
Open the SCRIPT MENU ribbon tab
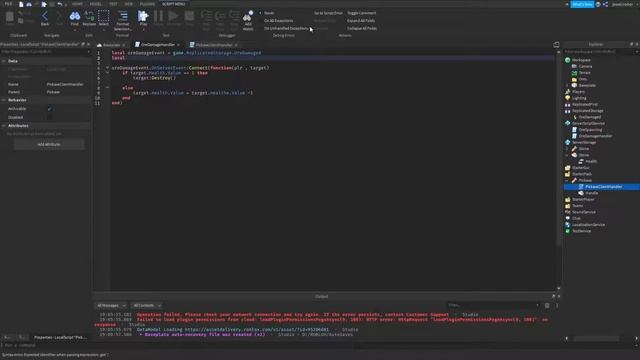[173, 4]
